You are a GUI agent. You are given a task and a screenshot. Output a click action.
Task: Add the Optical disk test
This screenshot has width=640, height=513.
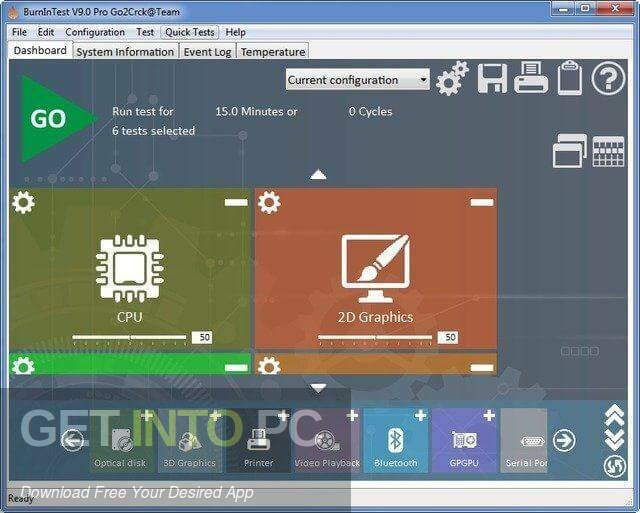tap(120, 441)
